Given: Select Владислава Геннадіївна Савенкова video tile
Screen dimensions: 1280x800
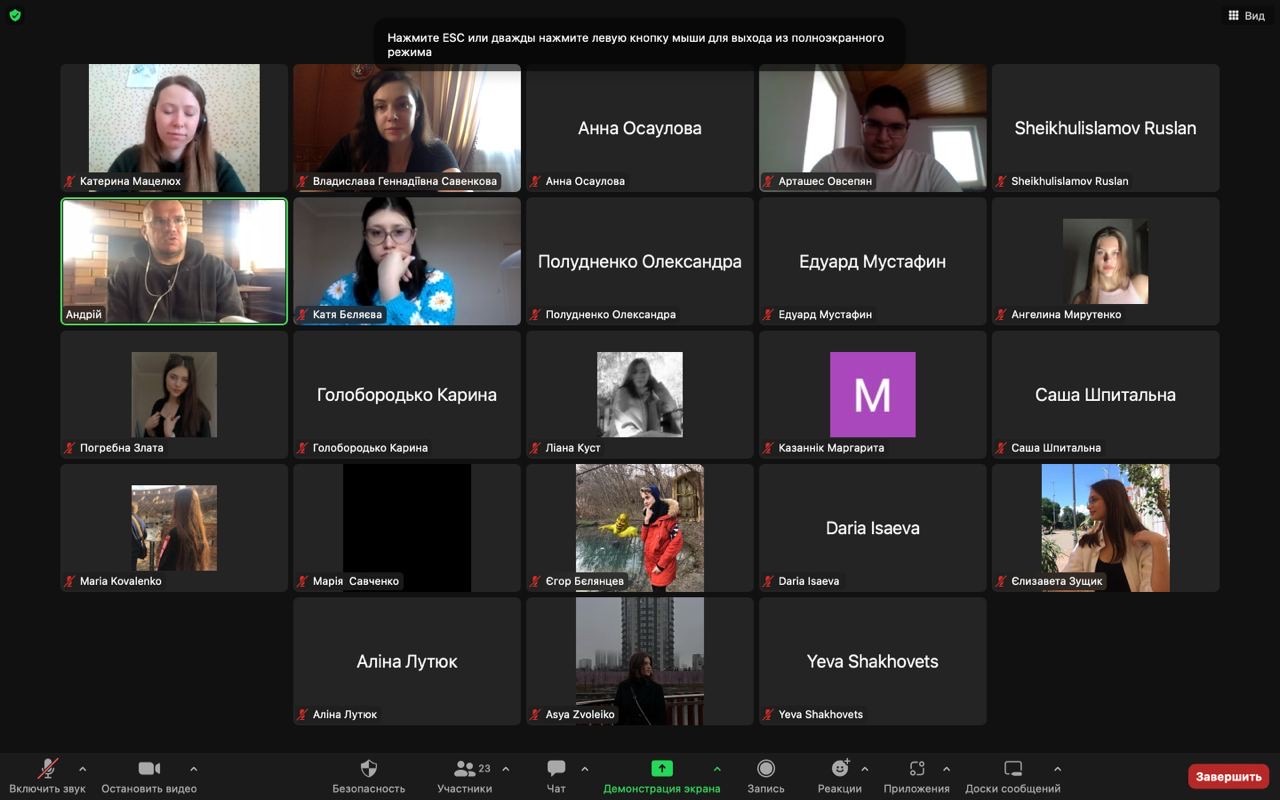Looking at the screenshot, I should pyautogui.click(x=407, y=128).
